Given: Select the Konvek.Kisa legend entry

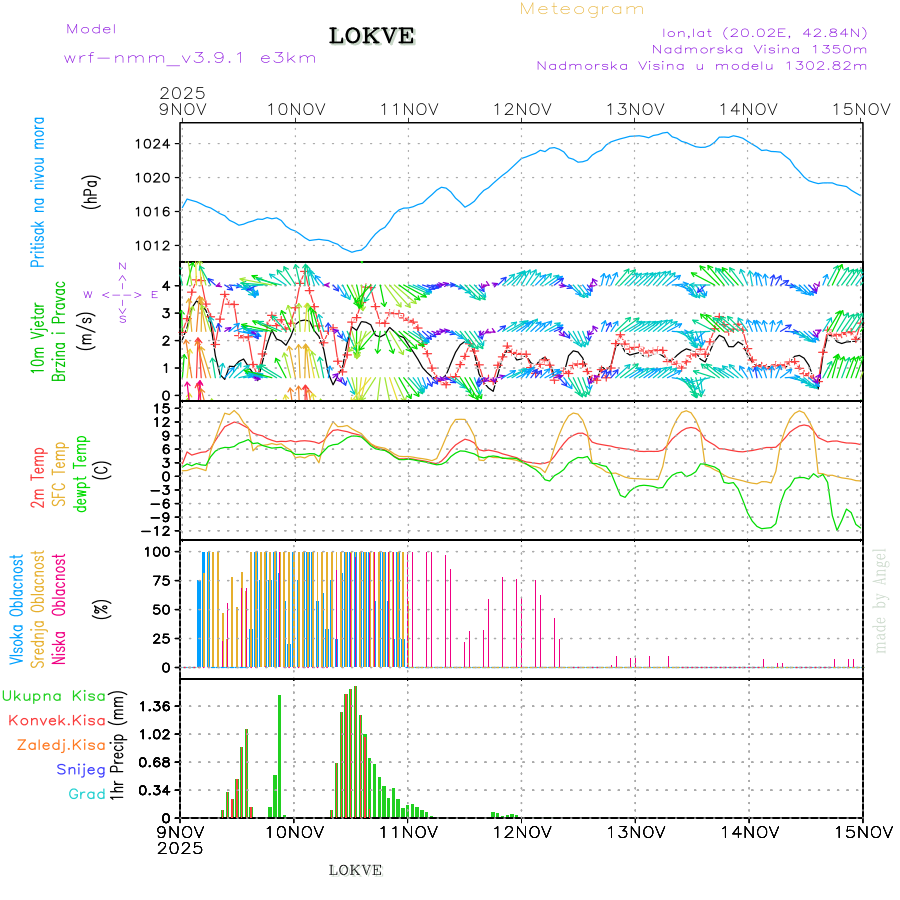Looking at the screenshot, I should click(56, 720).
